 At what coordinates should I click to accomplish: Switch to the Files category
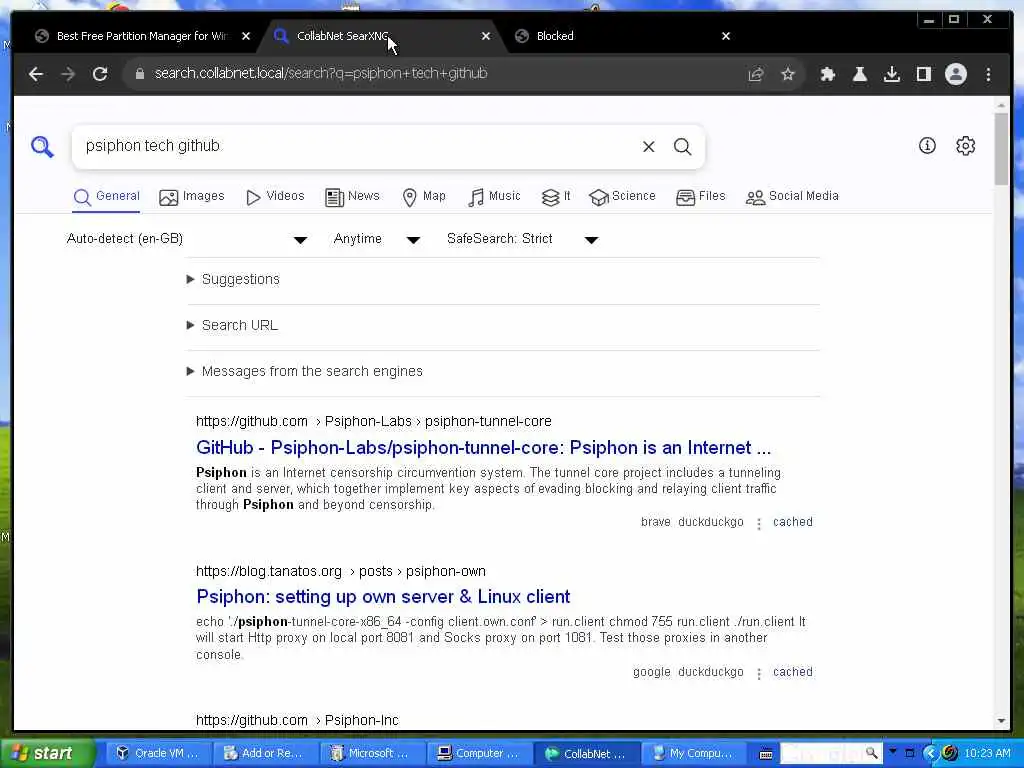pos(701,197)
